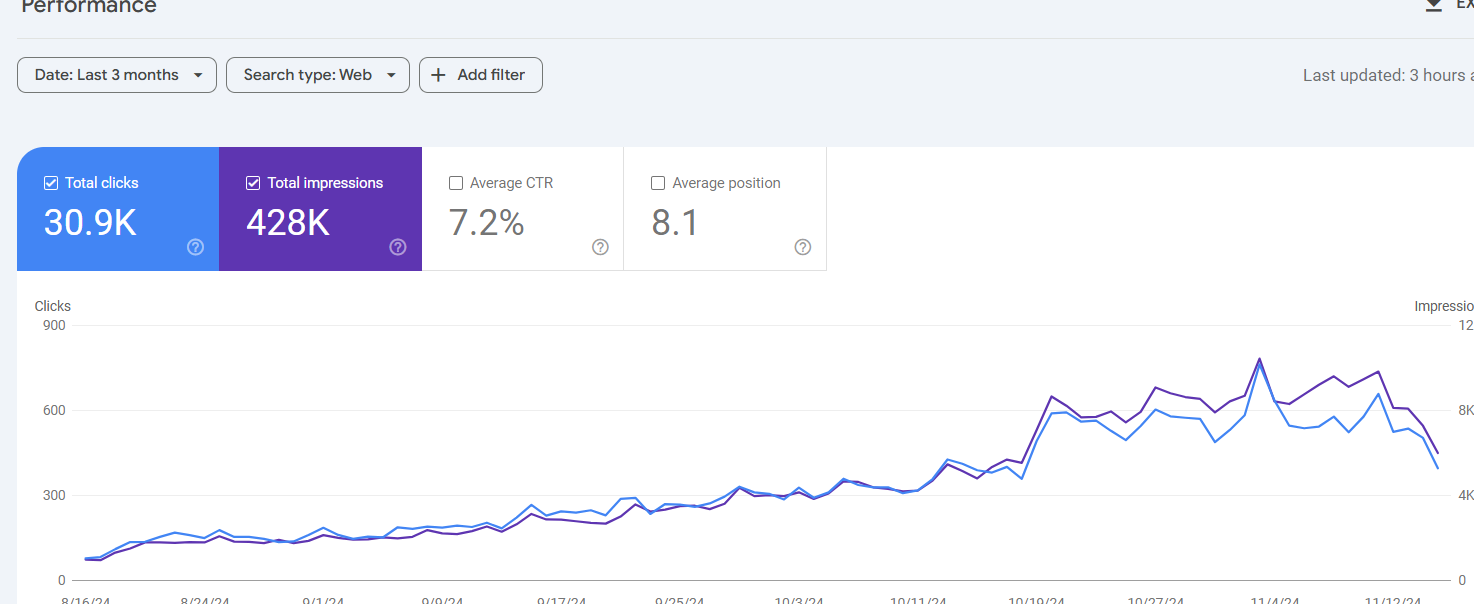Click the highest peak of the purple impressions line

pos(1259,359)
